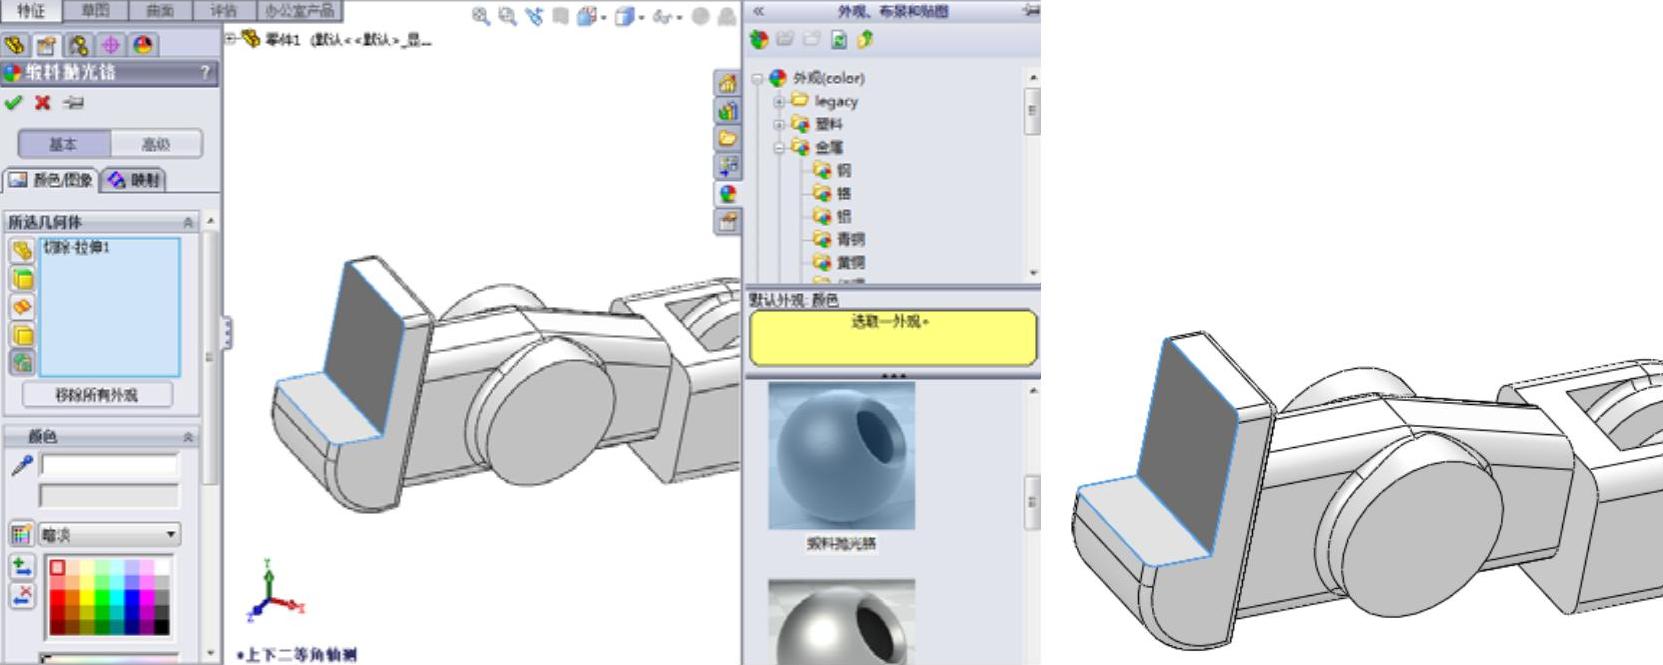Click the refresh icon in appearances toolbar

click(x=839, y=40)
